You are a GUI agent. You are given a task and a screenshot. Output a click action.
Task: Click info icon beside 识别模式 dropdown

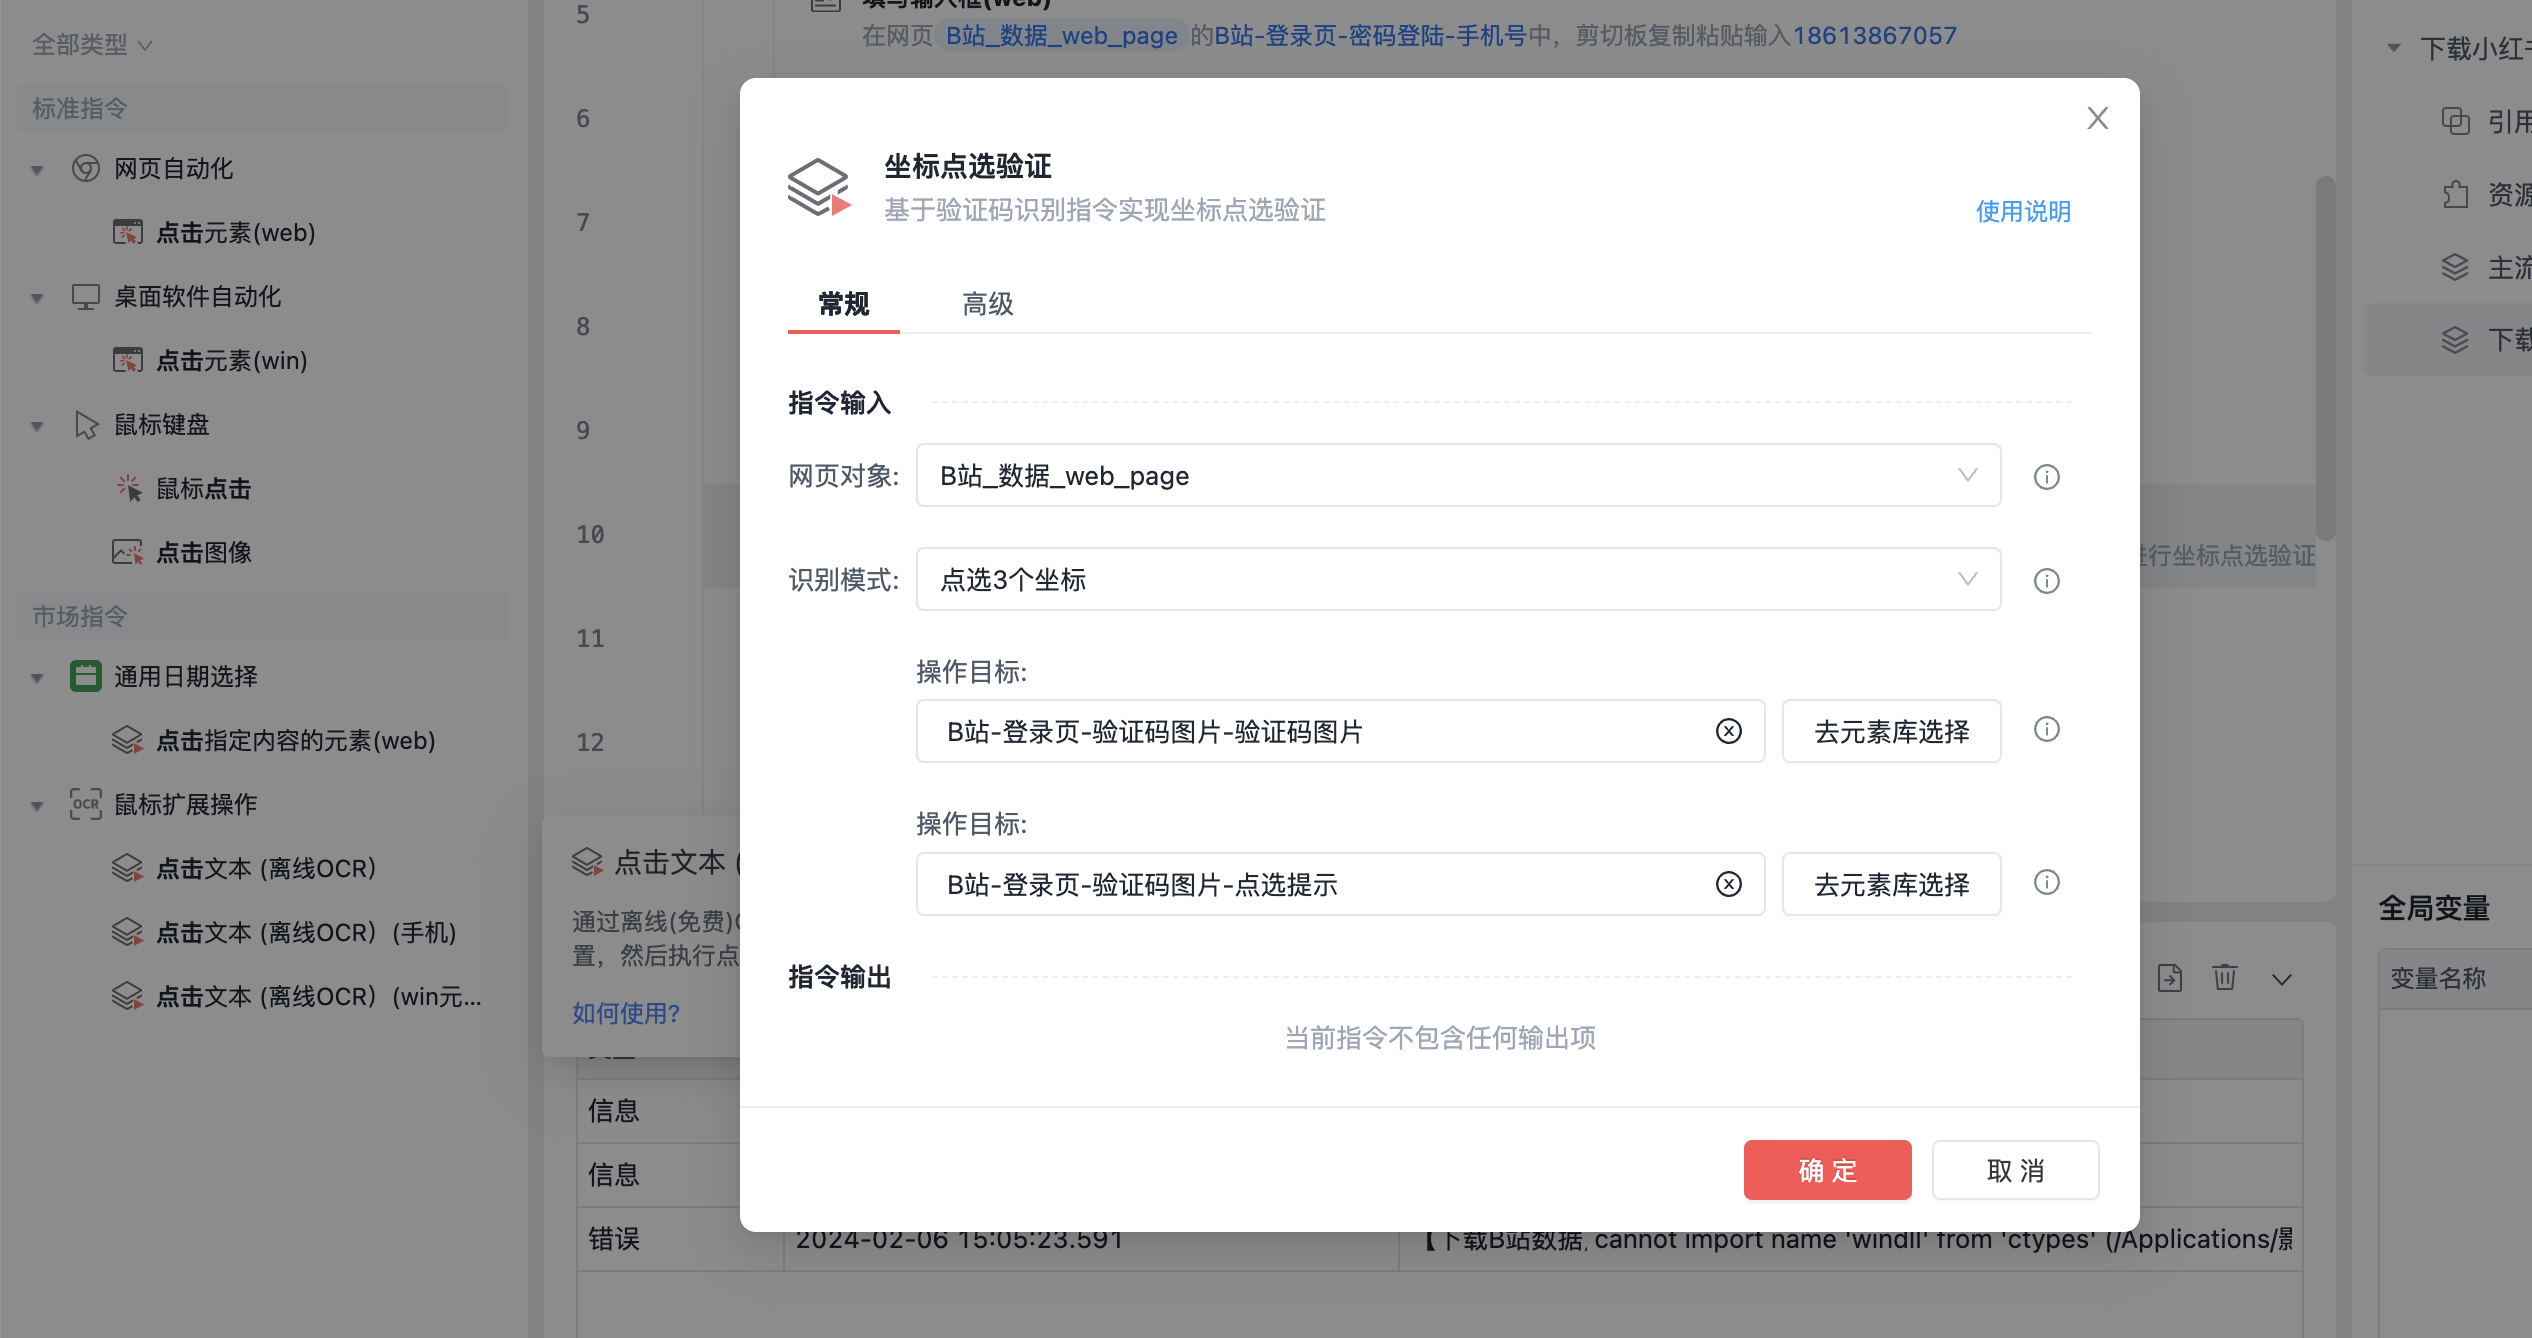pyautogui.click(x=2046, y=581)
